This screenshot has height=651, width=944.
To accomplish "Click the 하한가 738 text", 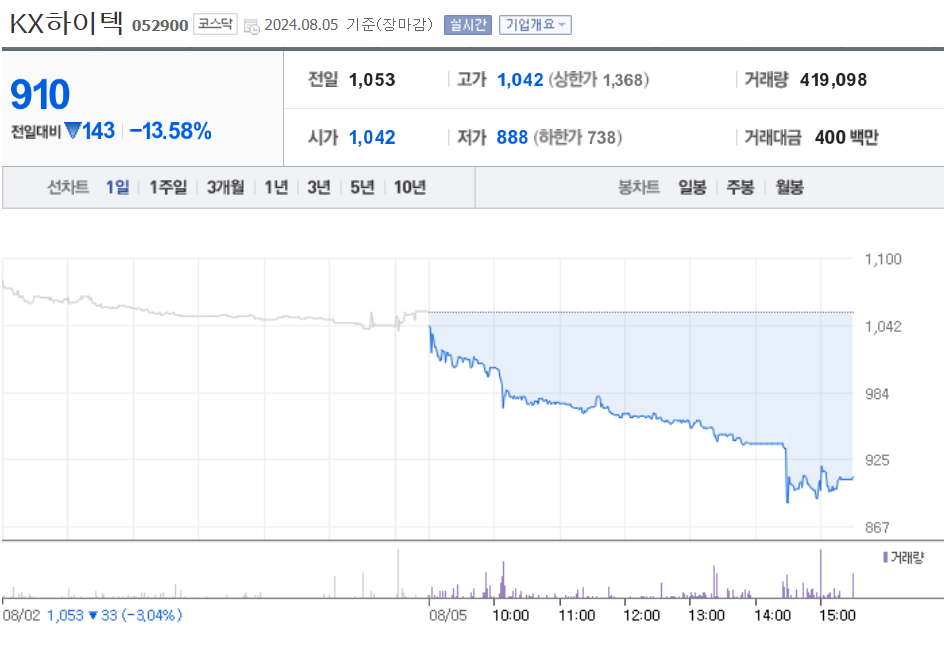I will pyautogui.click(x=577, y=137).
